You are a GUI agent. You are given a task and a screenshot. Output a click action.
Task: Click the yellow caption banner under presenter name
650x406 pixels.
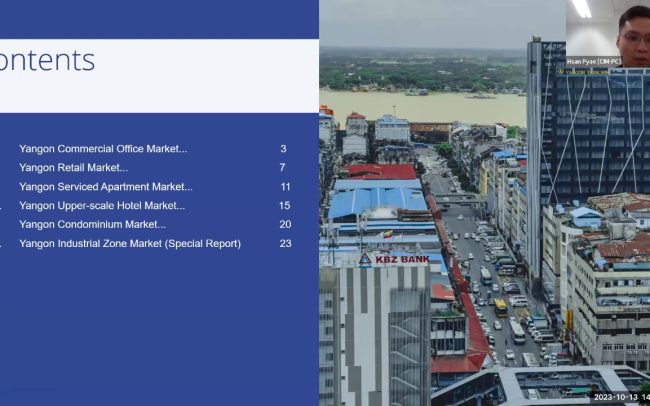pos(594,71)
